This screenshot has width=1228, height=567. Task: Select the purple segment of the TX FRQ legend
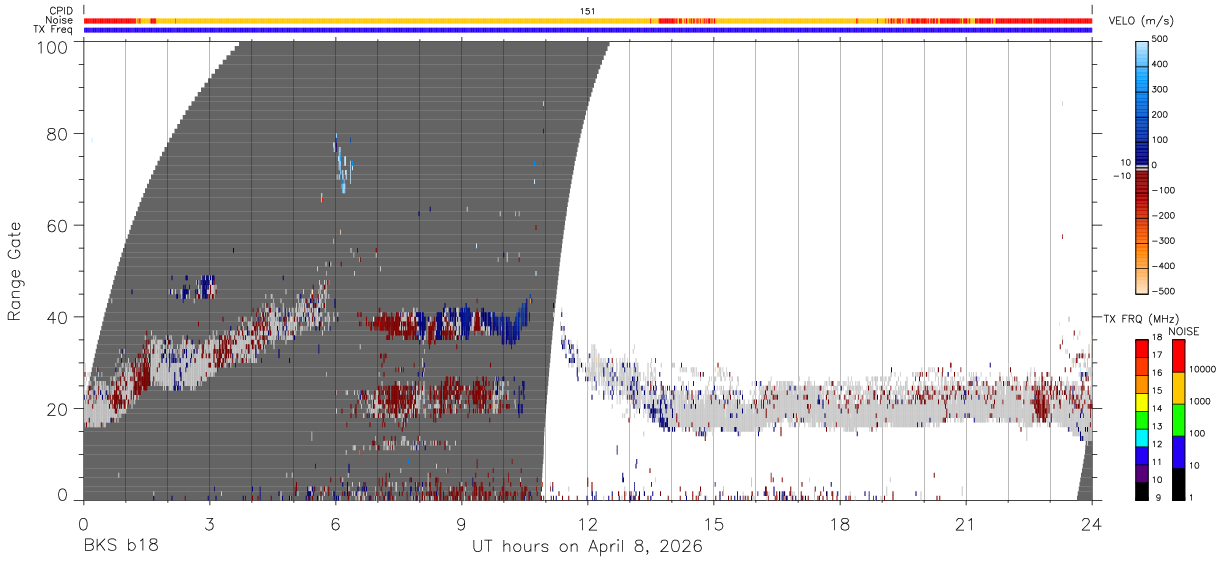1142,474
